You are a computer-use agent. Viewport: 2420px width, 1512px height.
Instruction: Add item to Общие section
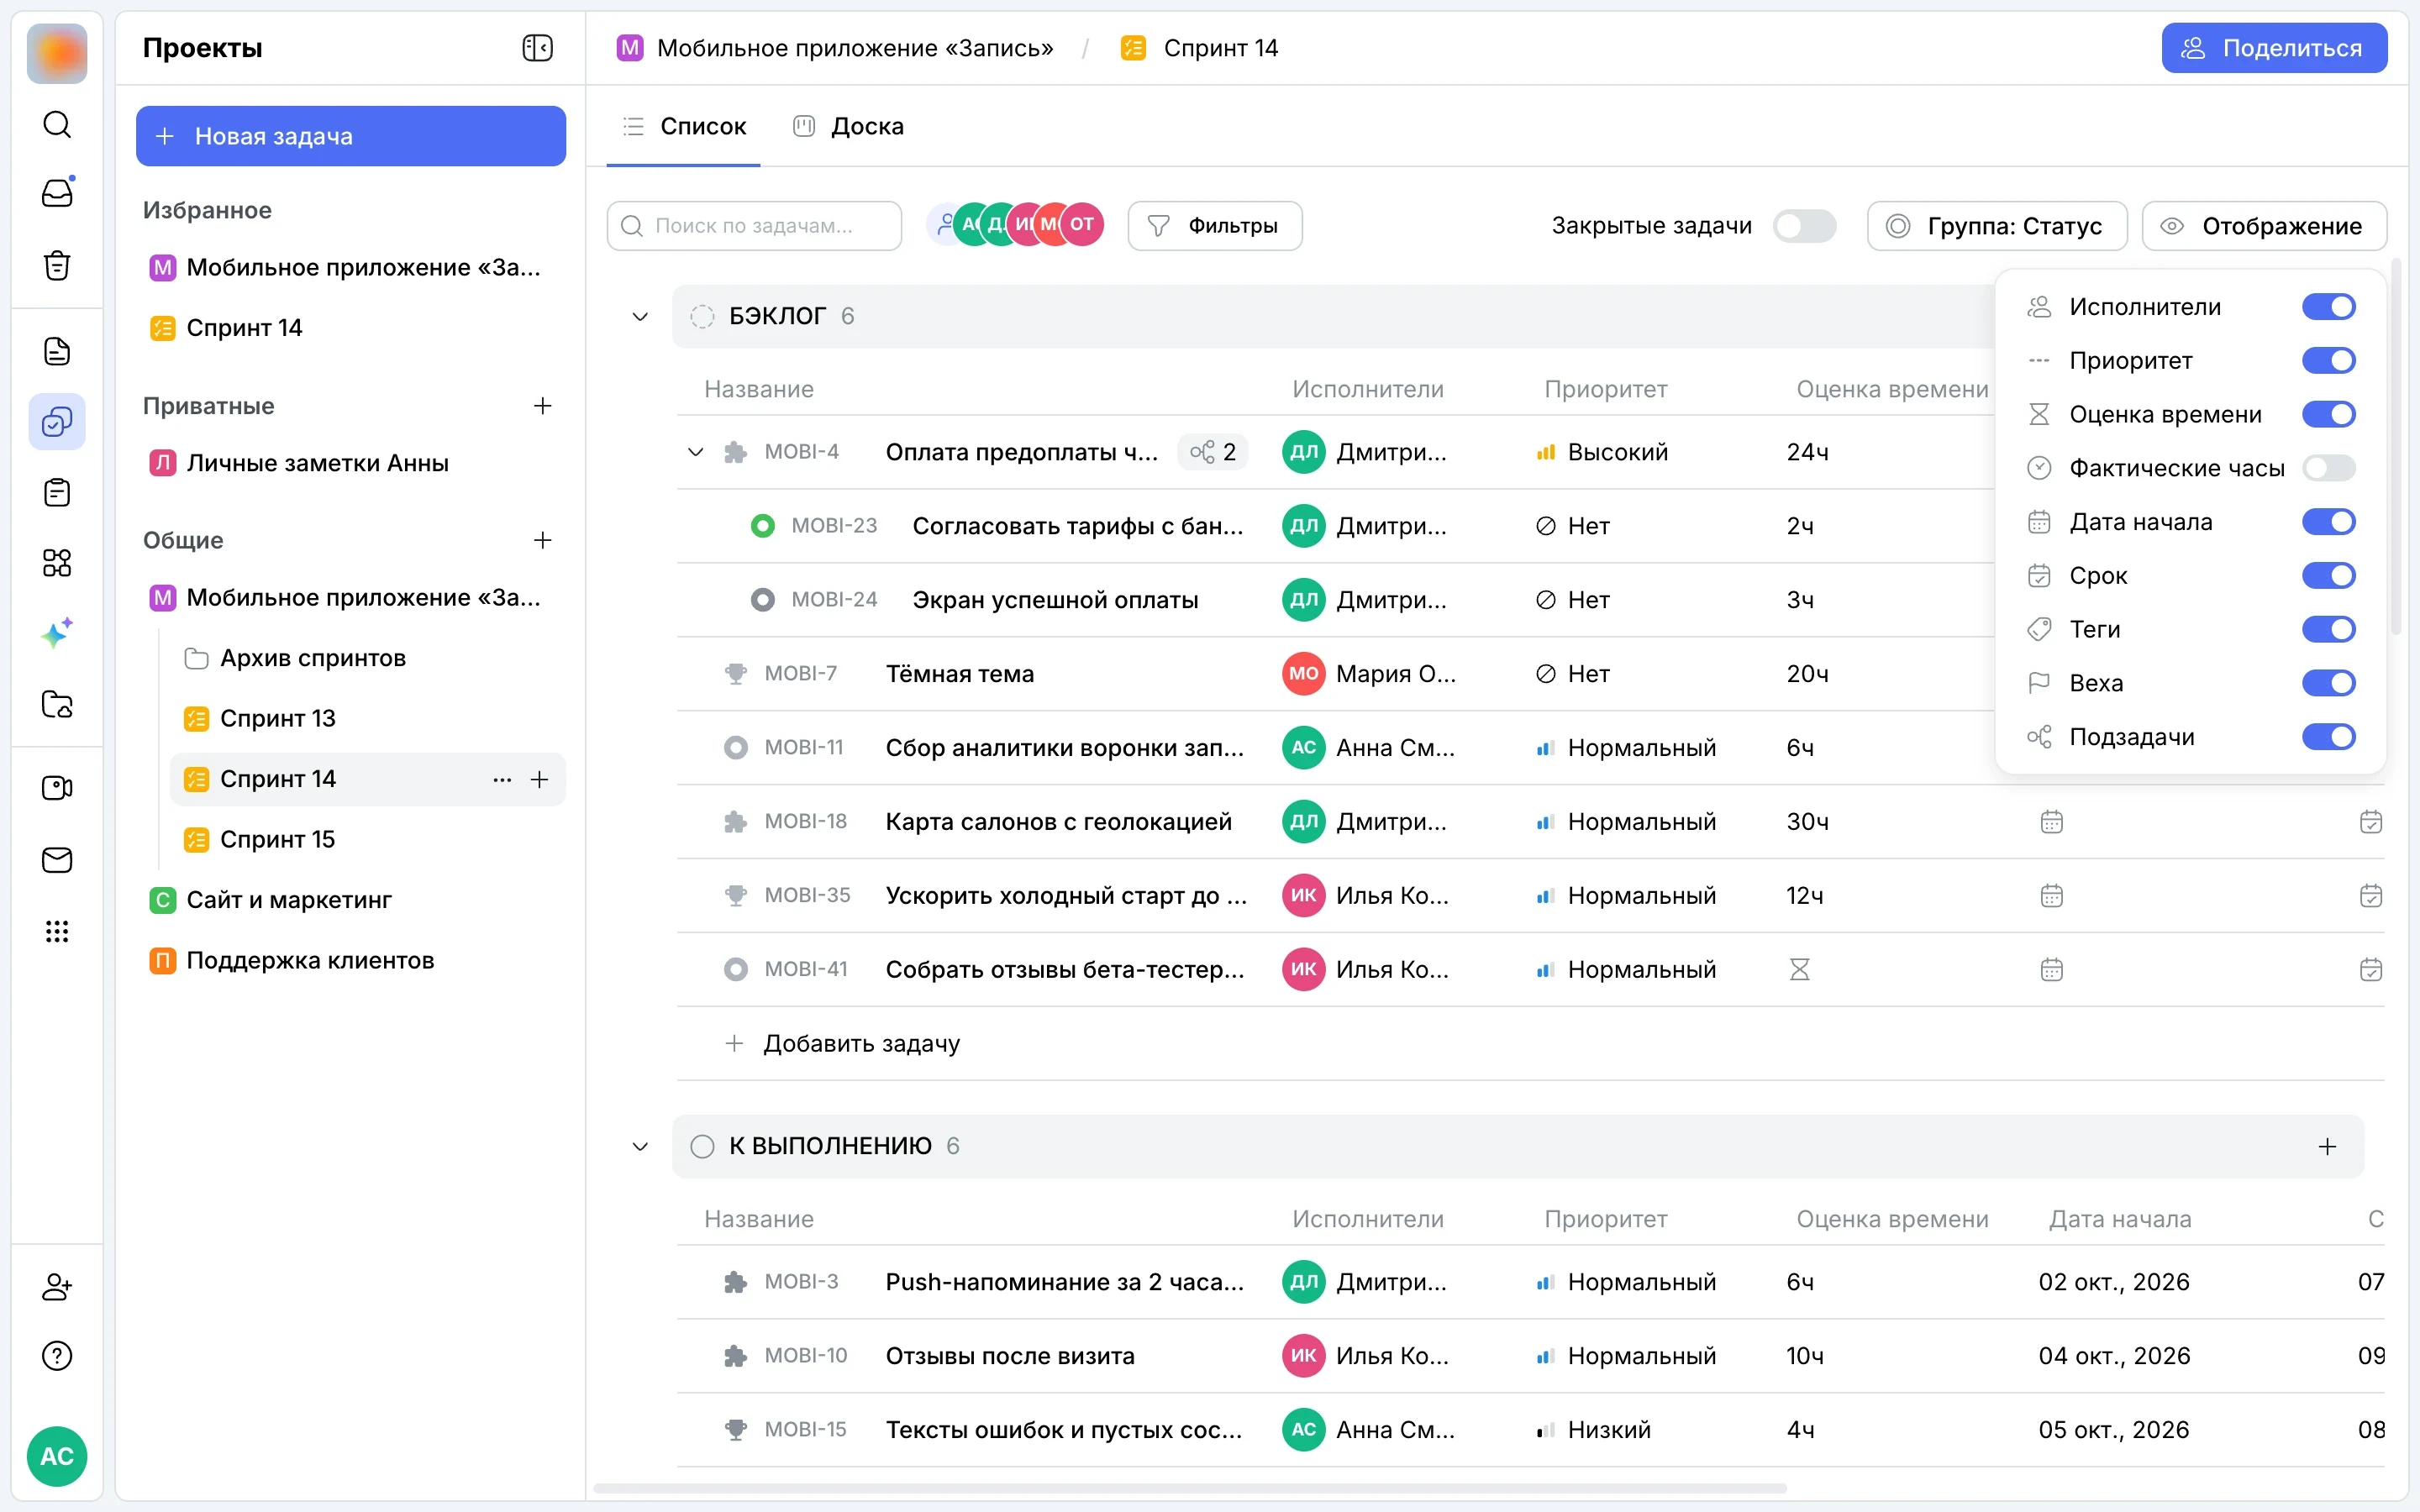pos(543,540)
